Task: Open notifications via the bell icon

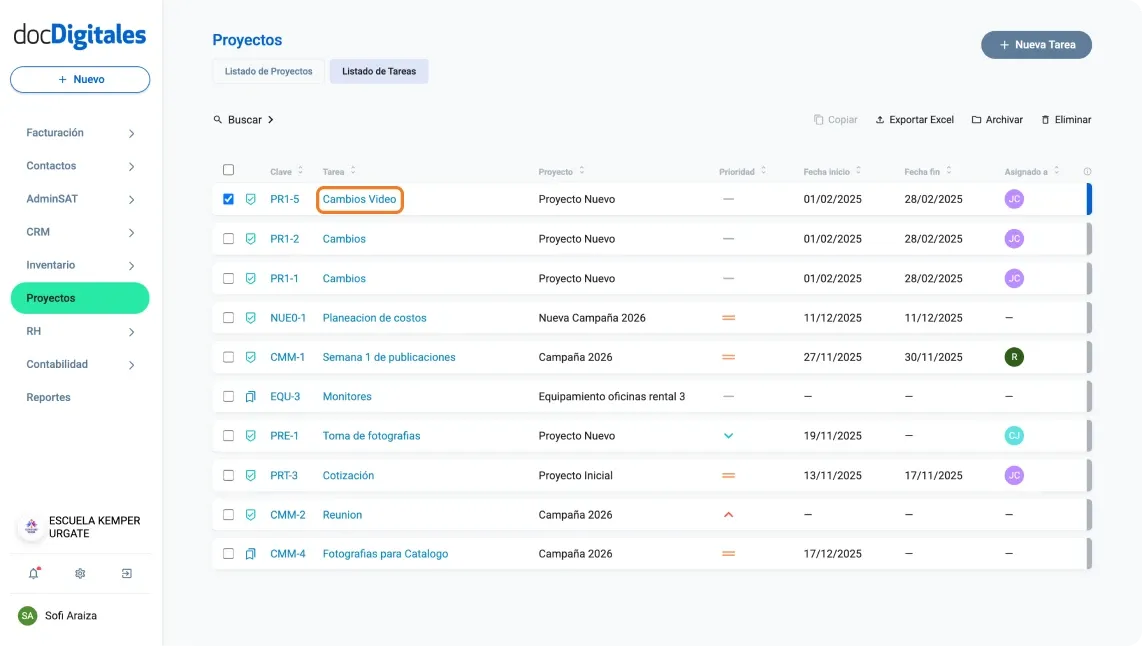Action: coord(33,573)
